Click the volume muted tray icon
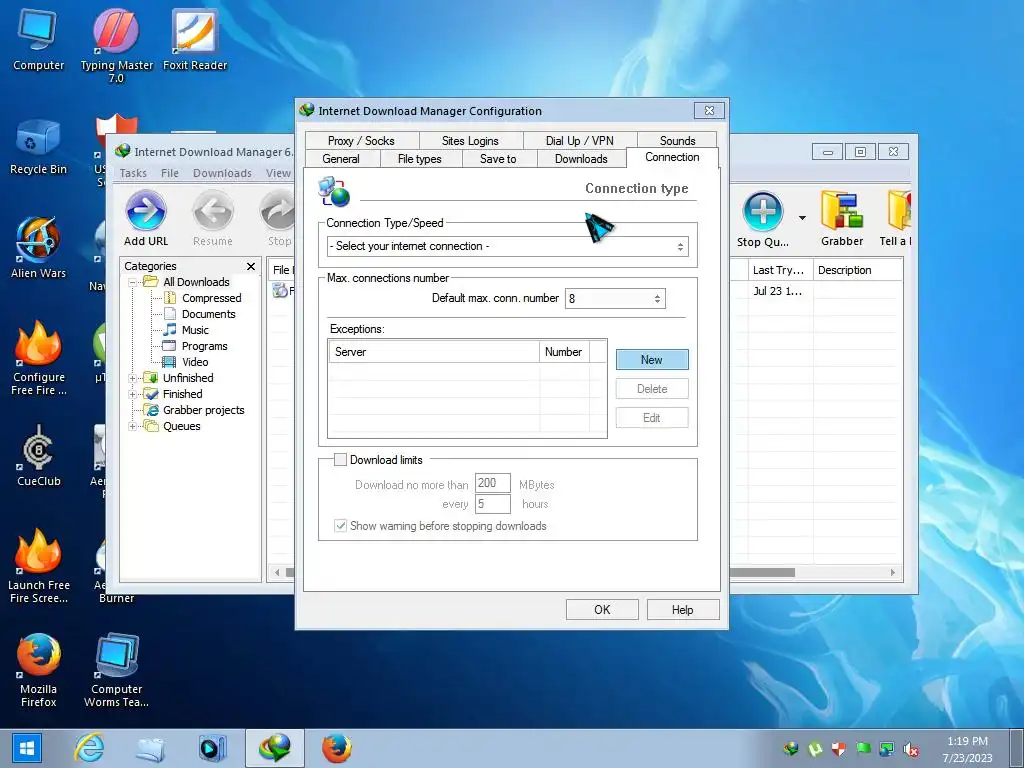 coord(911,749)
